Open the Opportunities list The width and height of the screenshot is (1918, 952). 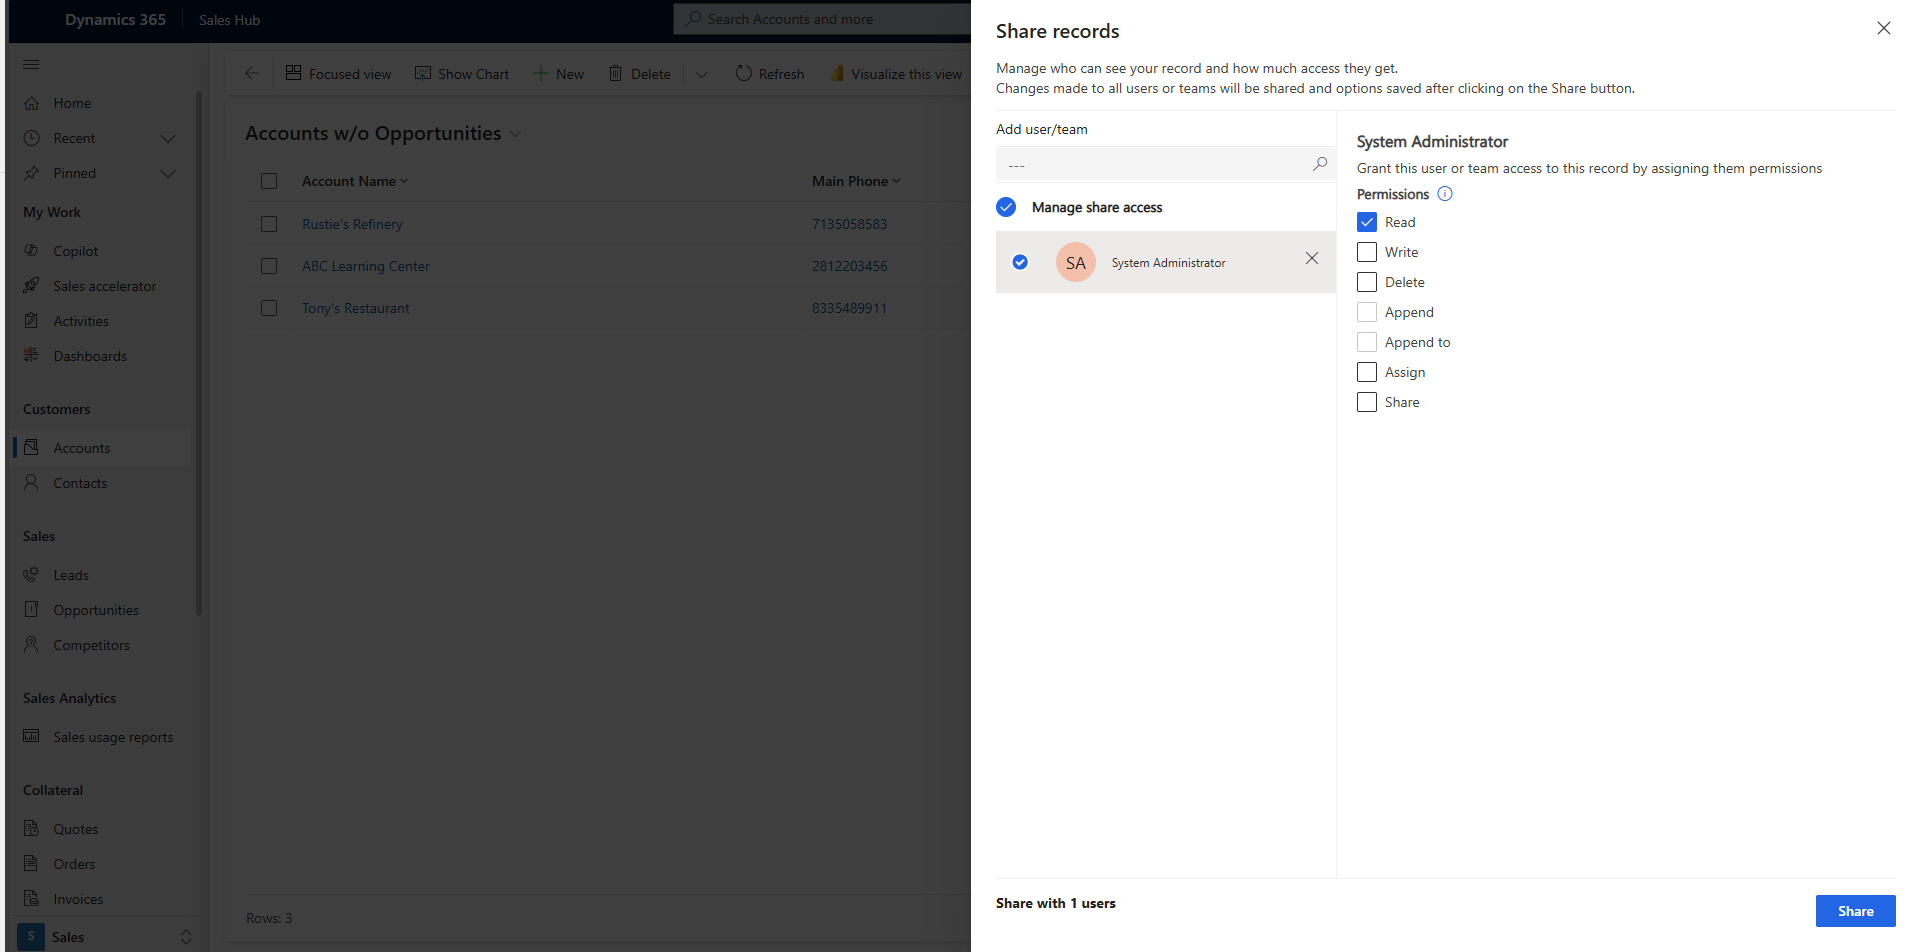click(96, 609)
